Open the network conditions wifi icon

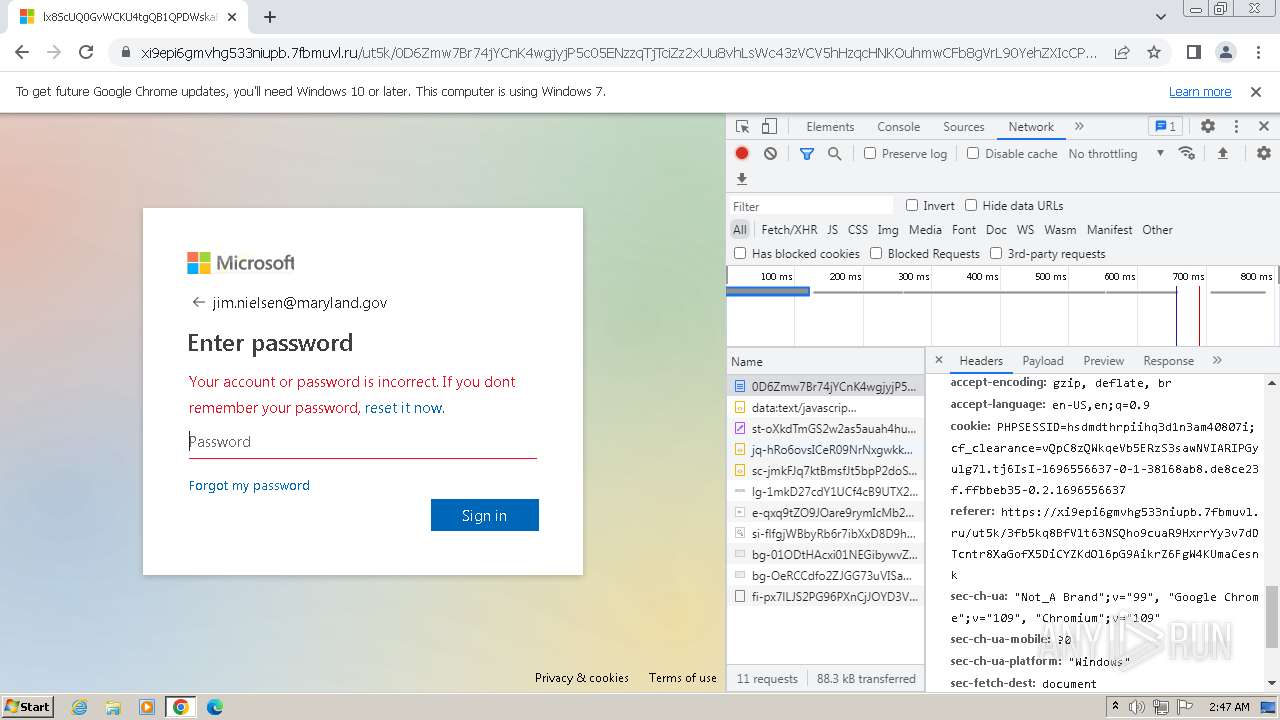(x=1187, y=153)
